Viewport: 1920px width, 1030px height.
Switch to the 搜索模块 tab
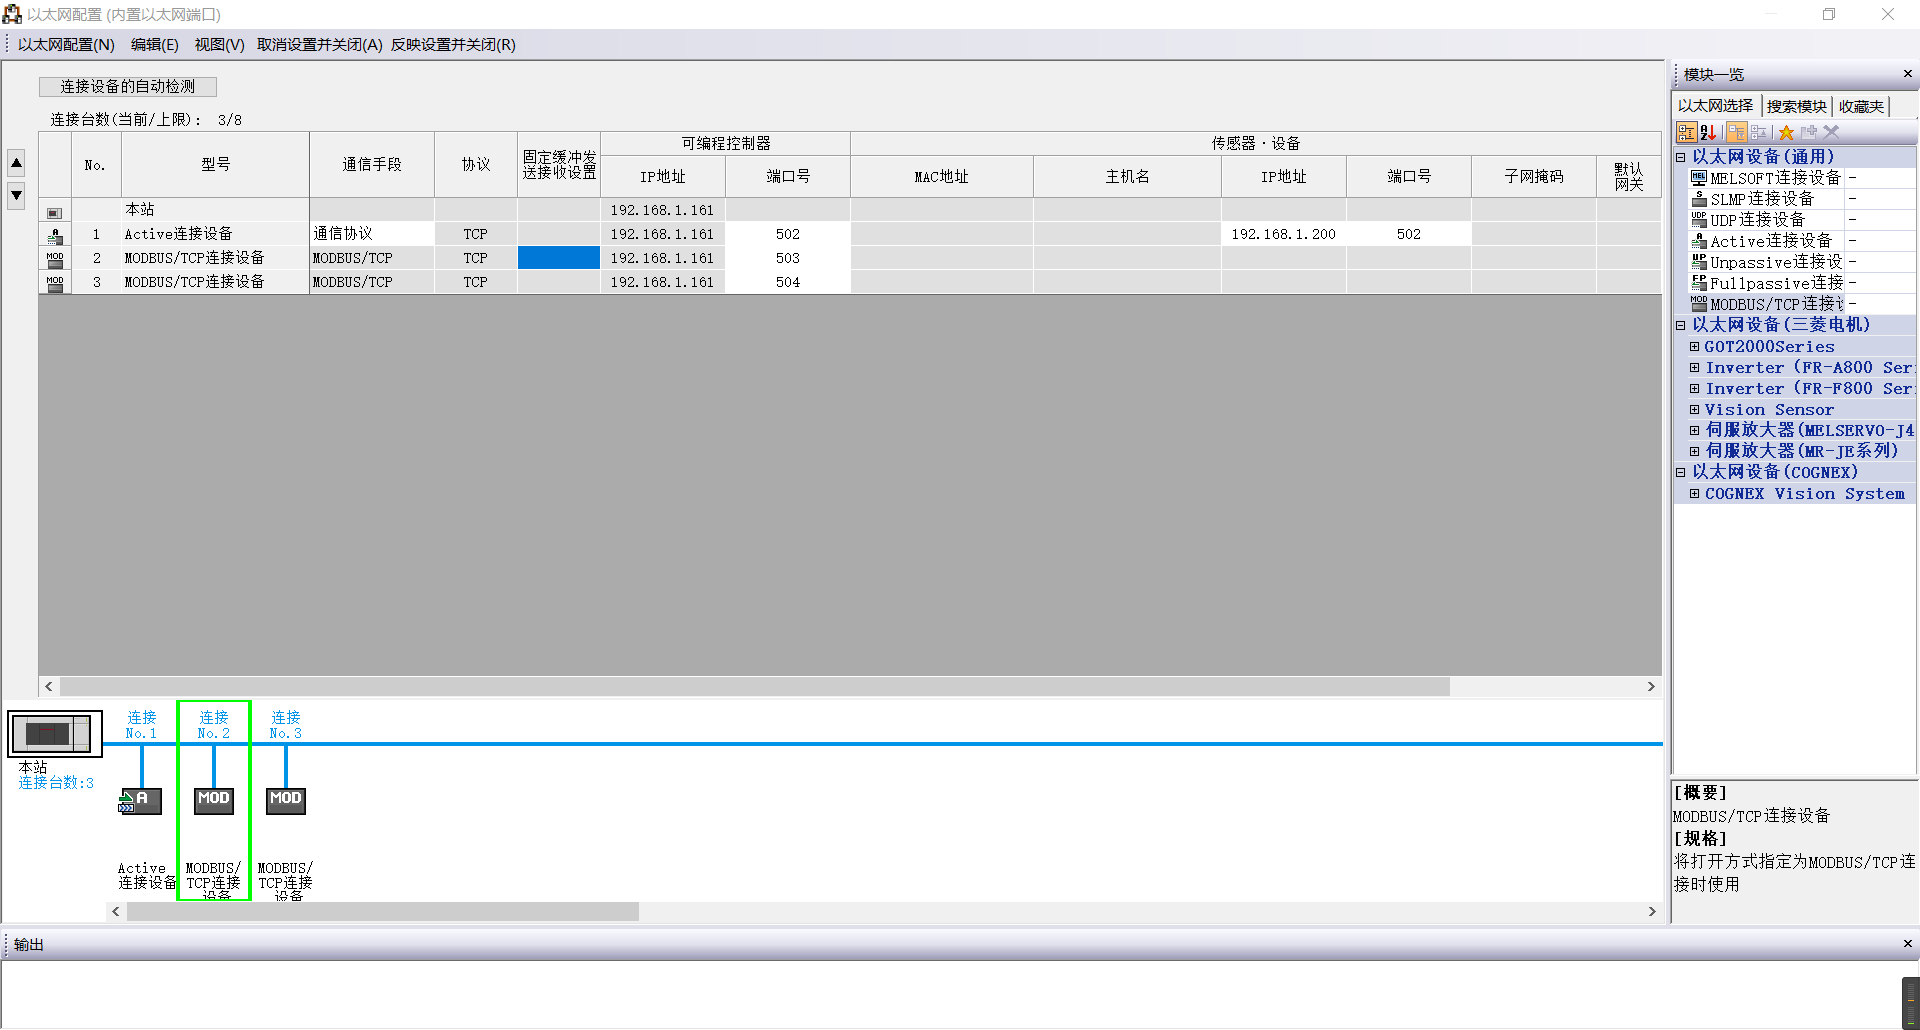pos(1796,106)
